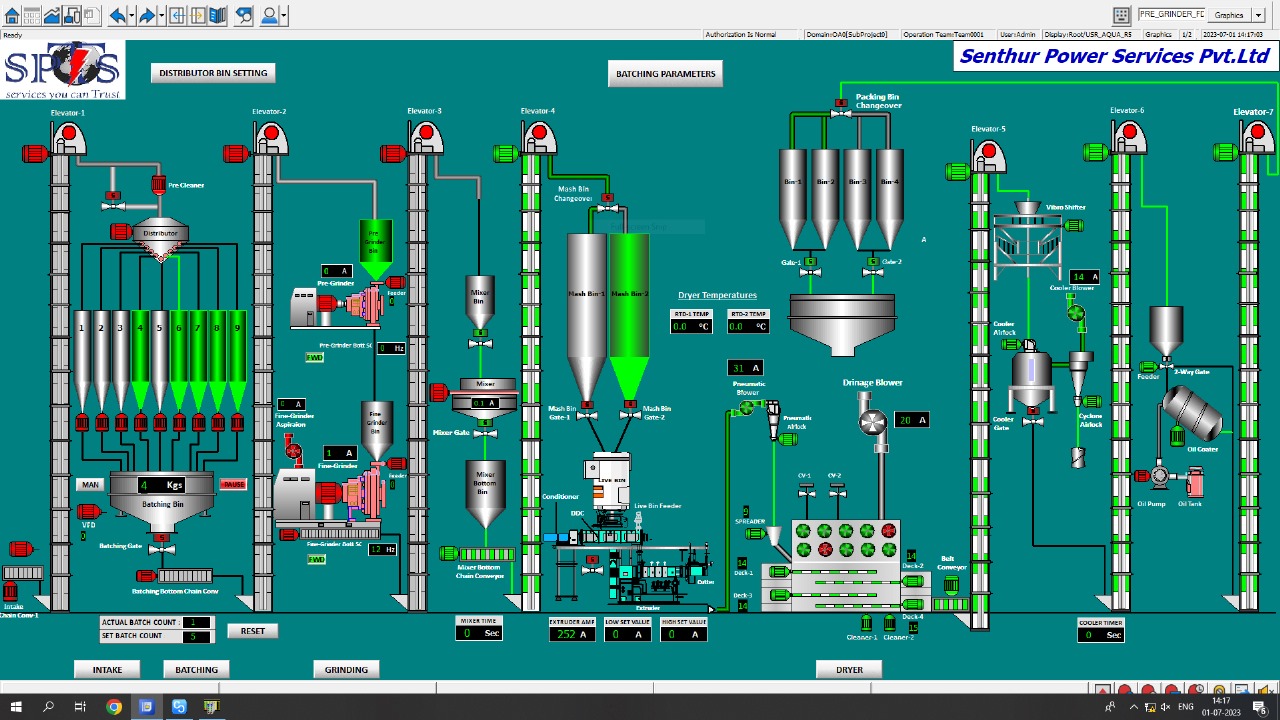Click the Oil Pump icon
Viewport: 1280px width, 720px height.
[x=1159, y=477]
